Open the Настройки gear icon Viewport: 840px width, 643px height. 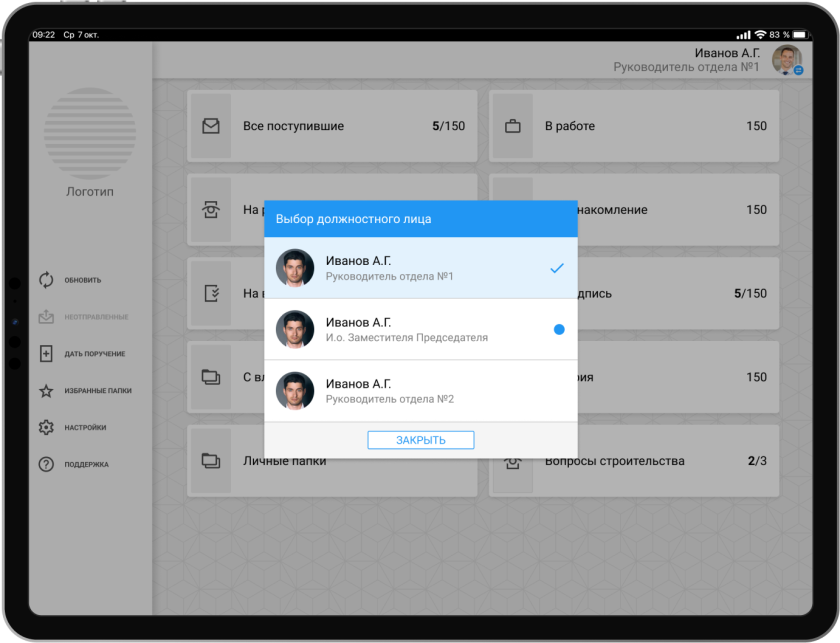click(x=46, y=428)
